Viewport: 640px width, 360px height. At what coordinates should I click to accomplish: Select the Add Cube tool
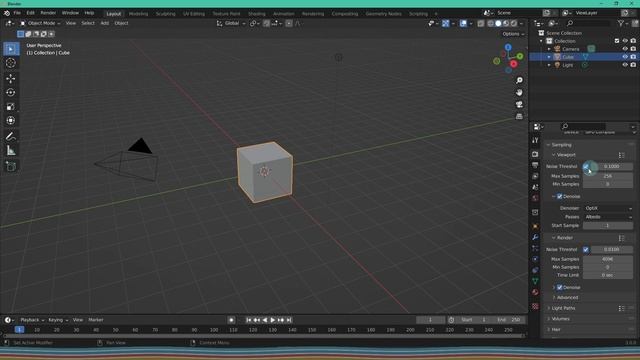11,166
